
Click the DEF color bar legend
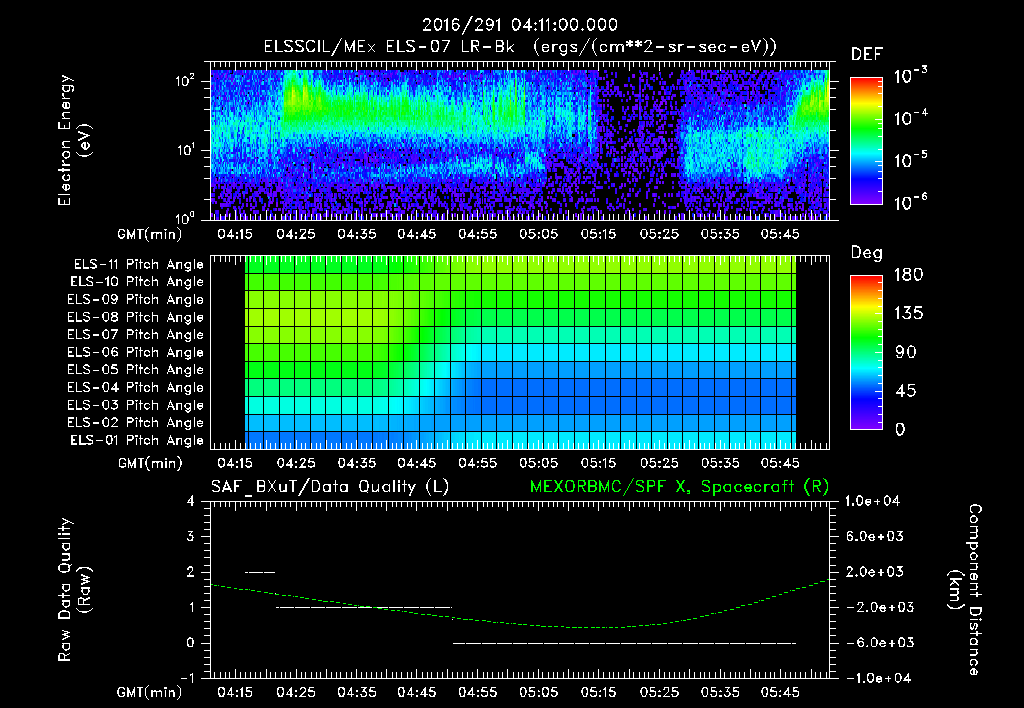(x=866, y=140)
